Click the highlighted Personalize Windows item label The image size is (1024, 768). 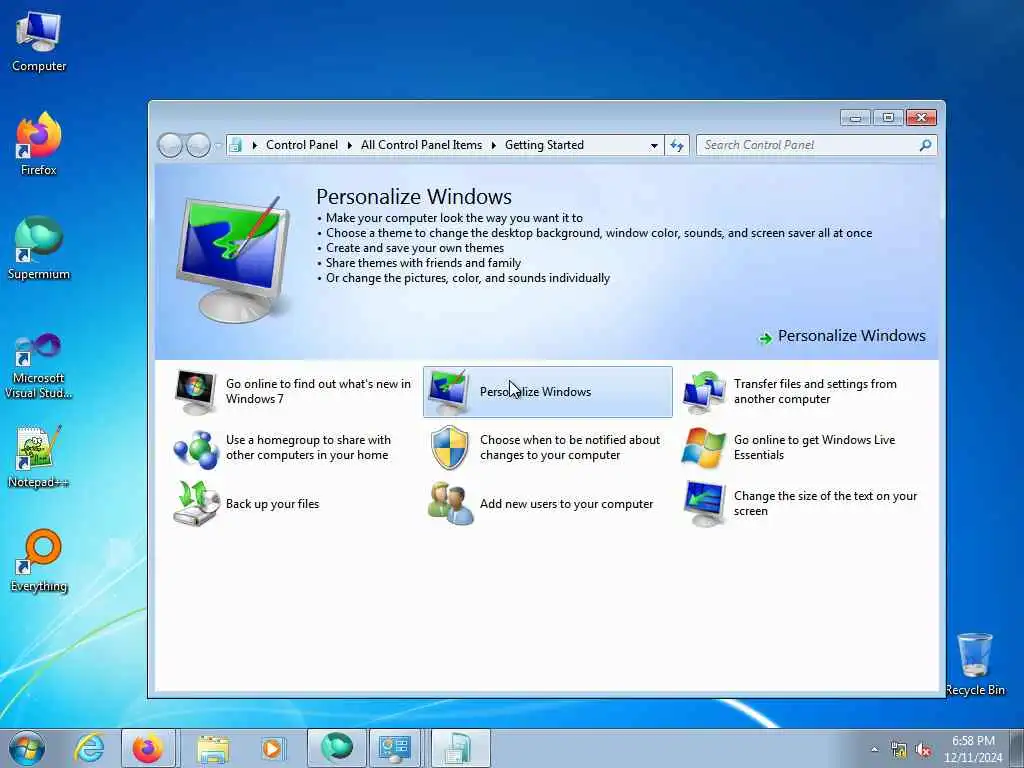(536, 392)
